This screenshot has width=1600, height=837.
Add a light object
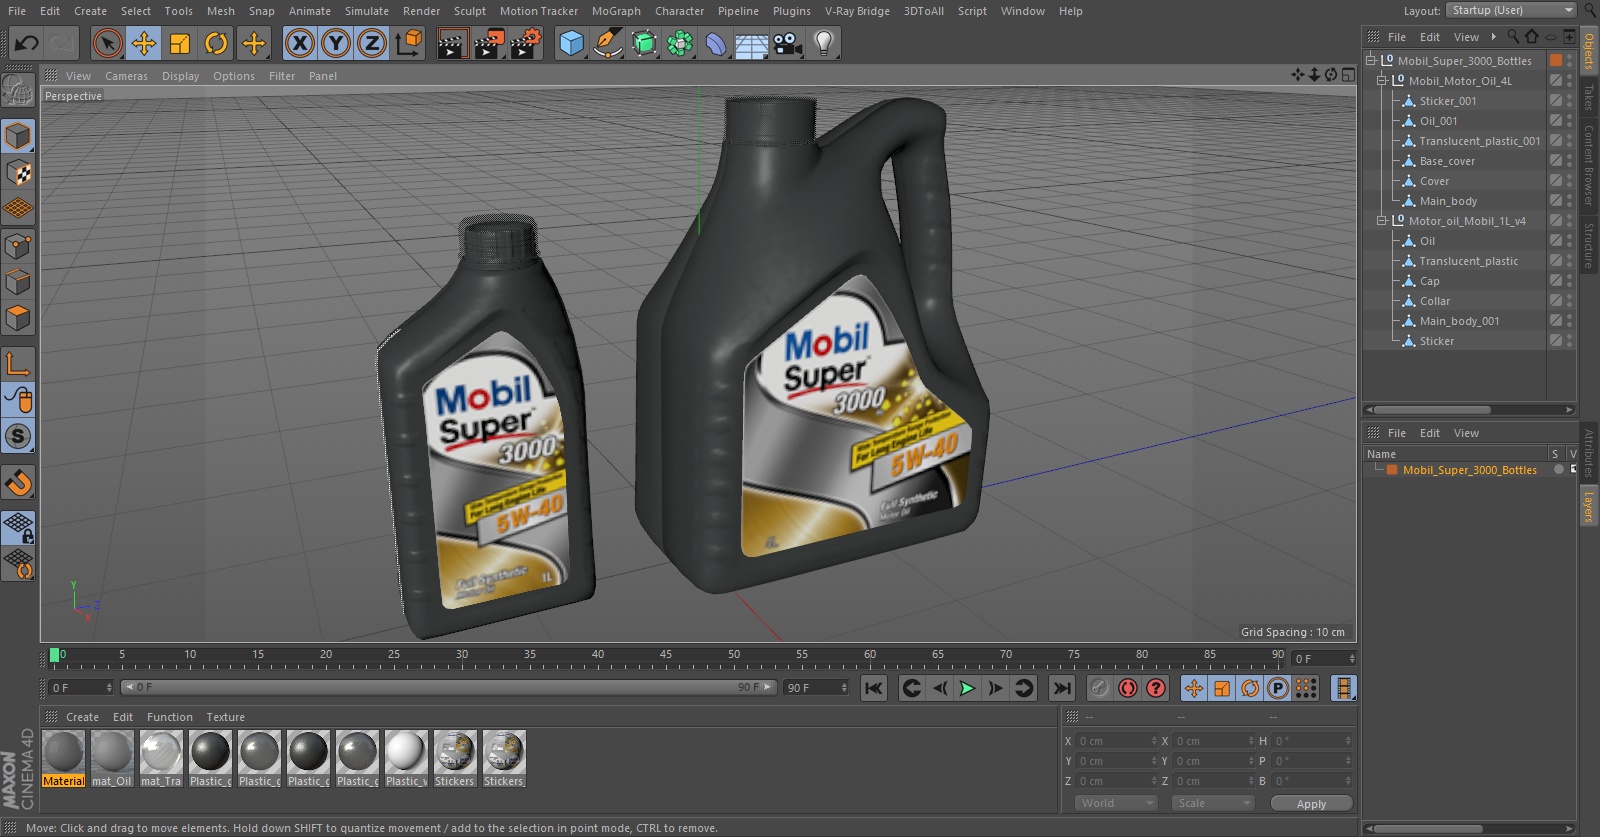pyautogui.click(x=824, y=43)
